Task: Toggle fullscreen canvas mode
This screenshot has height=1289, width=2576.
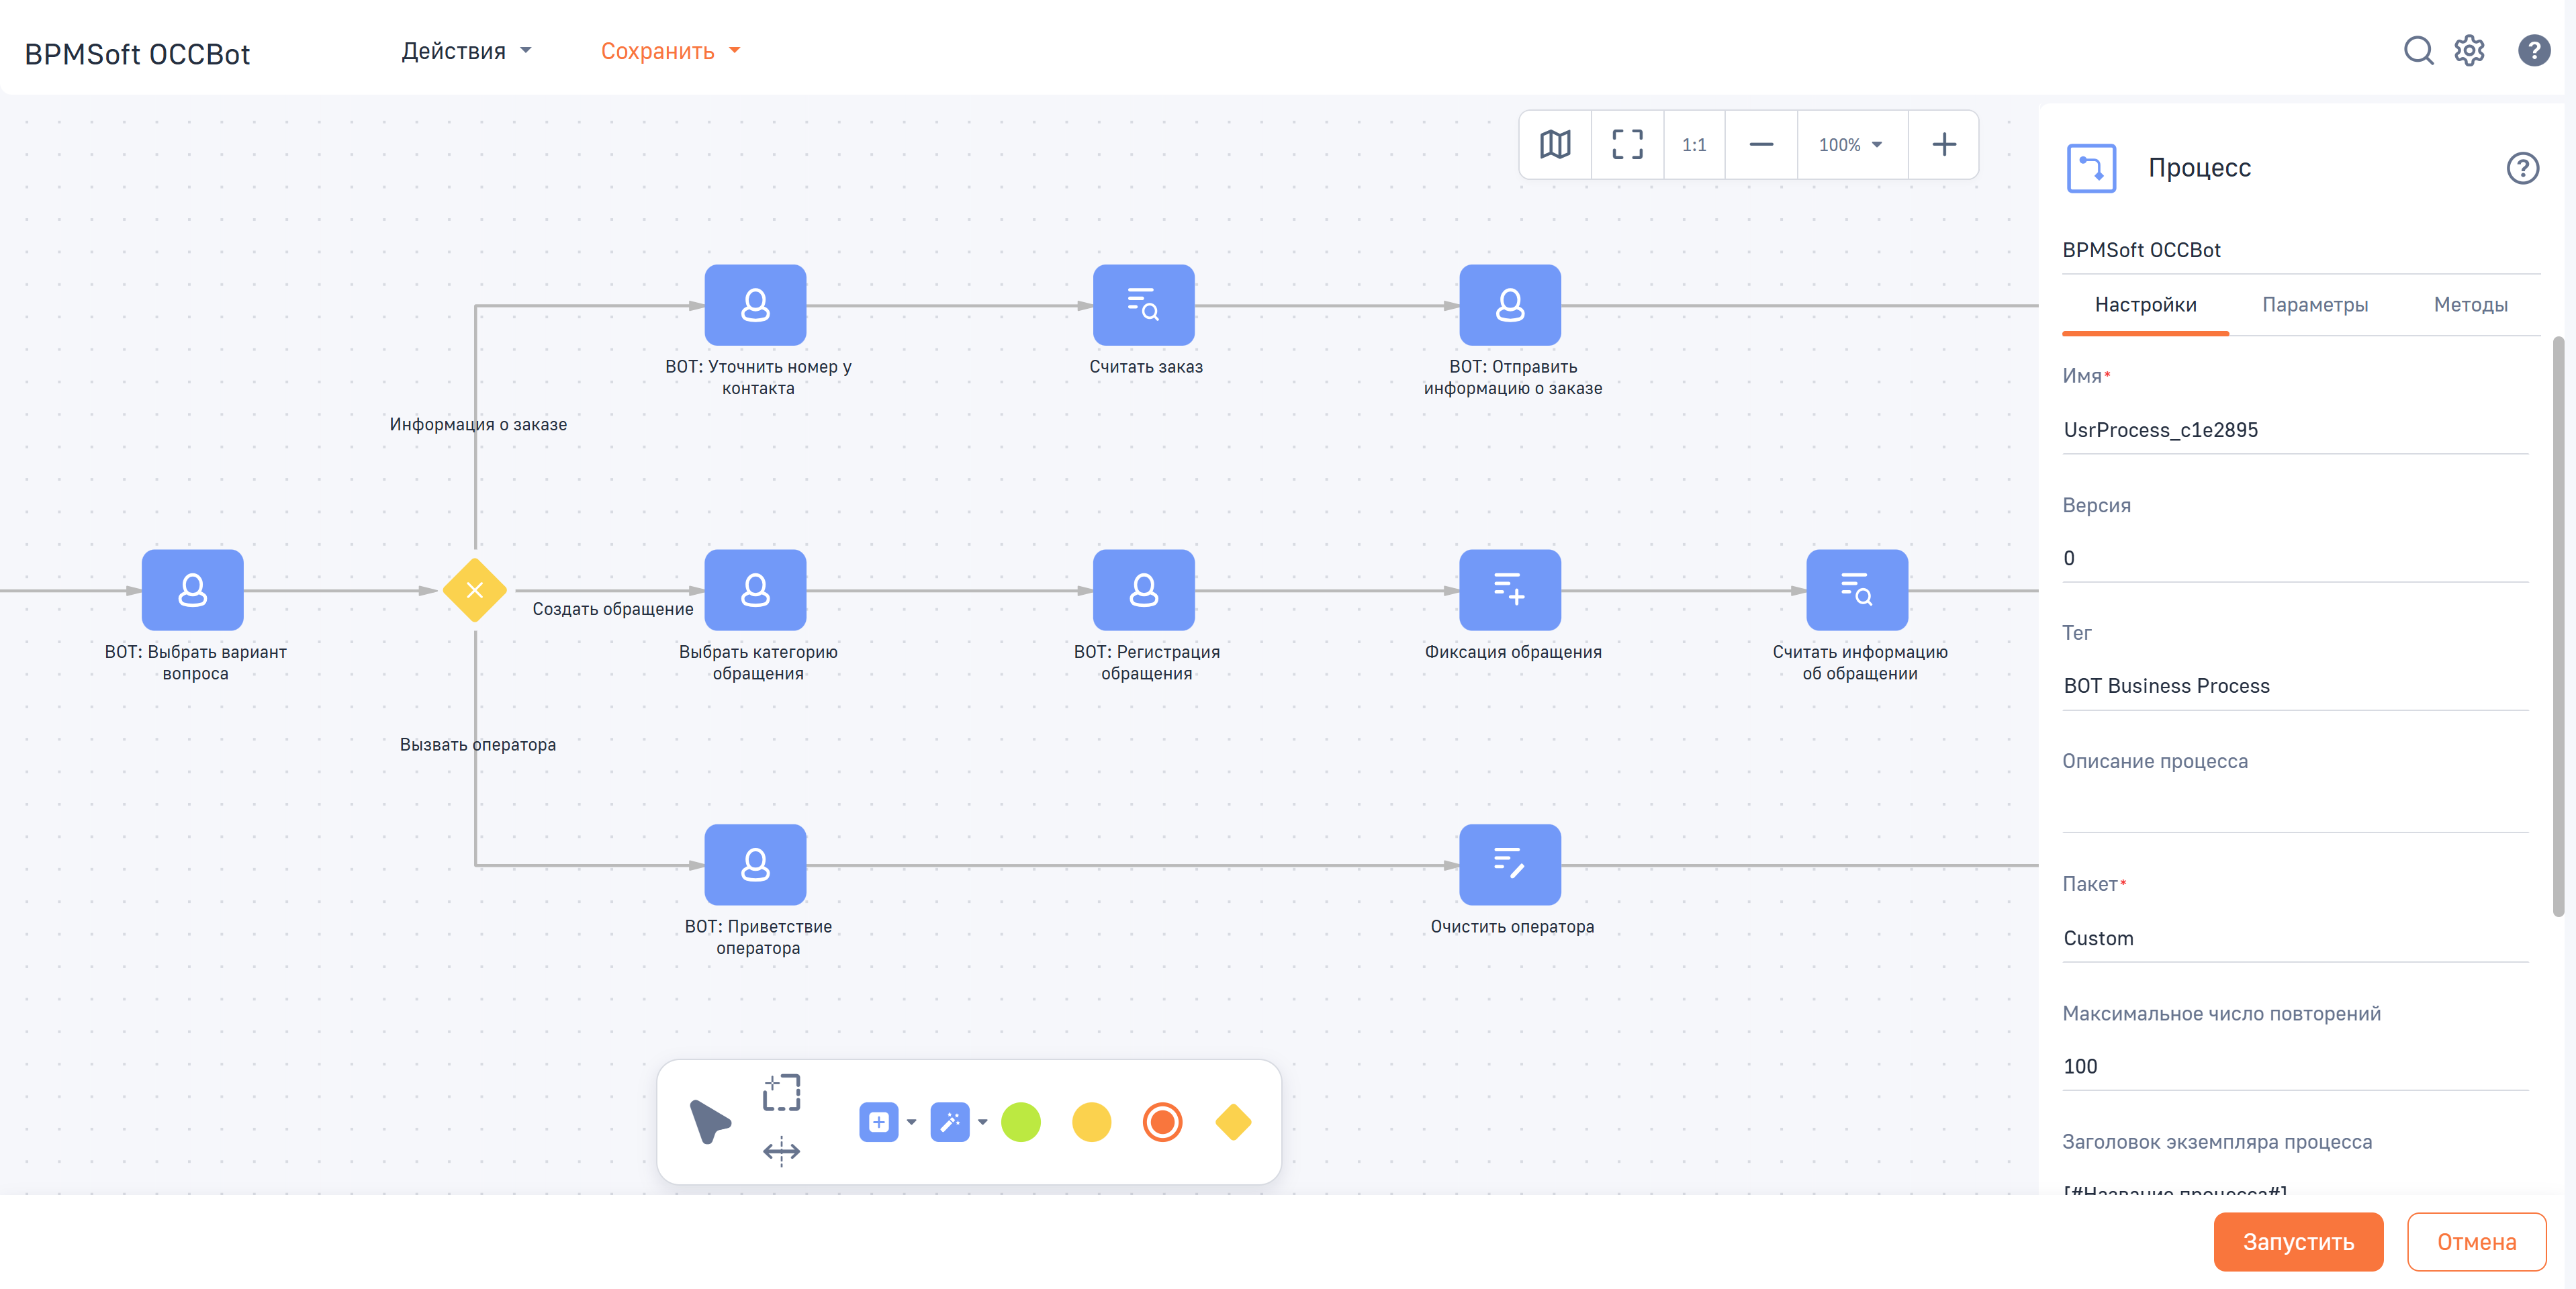Action: [x=1627, y=145]
